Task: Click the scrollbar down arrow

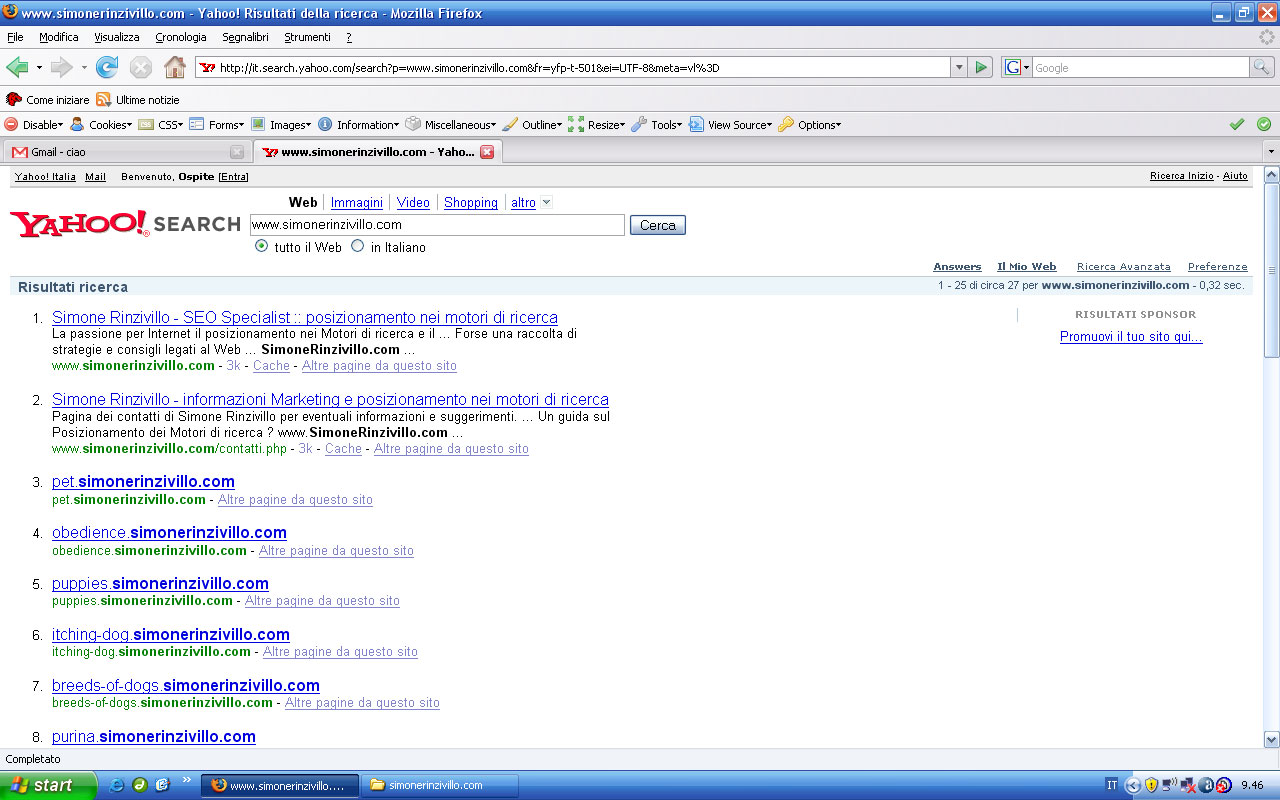Action: (x=1272, y=740)
